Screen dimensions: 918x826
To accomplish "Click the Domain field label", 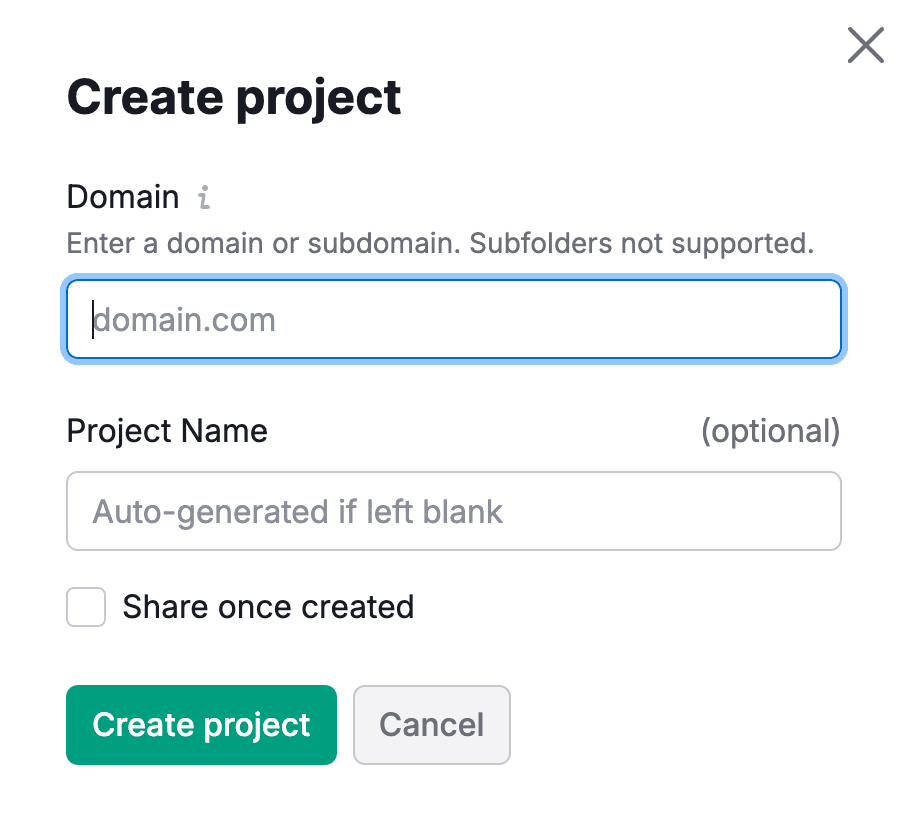I will tap(123, 197).
